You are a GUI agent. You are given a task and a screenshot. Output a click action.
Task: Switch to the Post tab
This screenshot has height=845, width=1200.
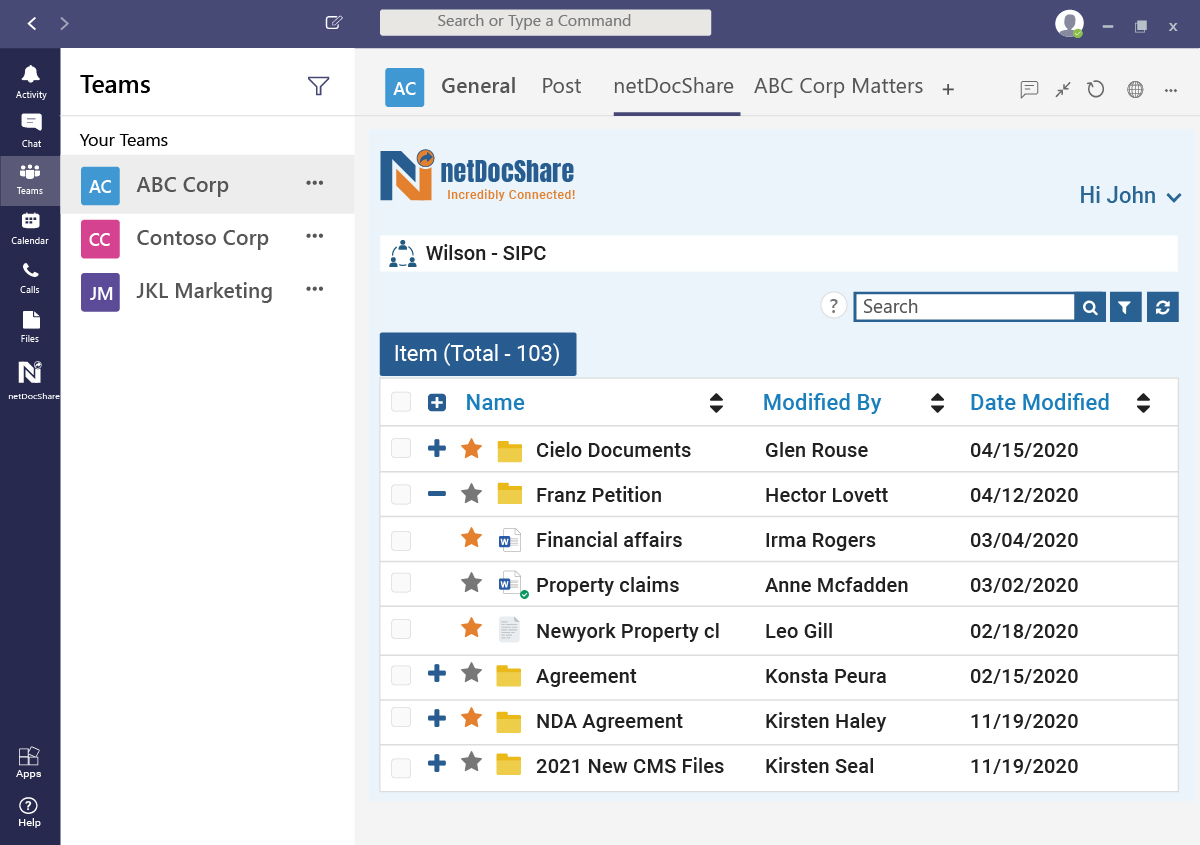pos(561,86)
